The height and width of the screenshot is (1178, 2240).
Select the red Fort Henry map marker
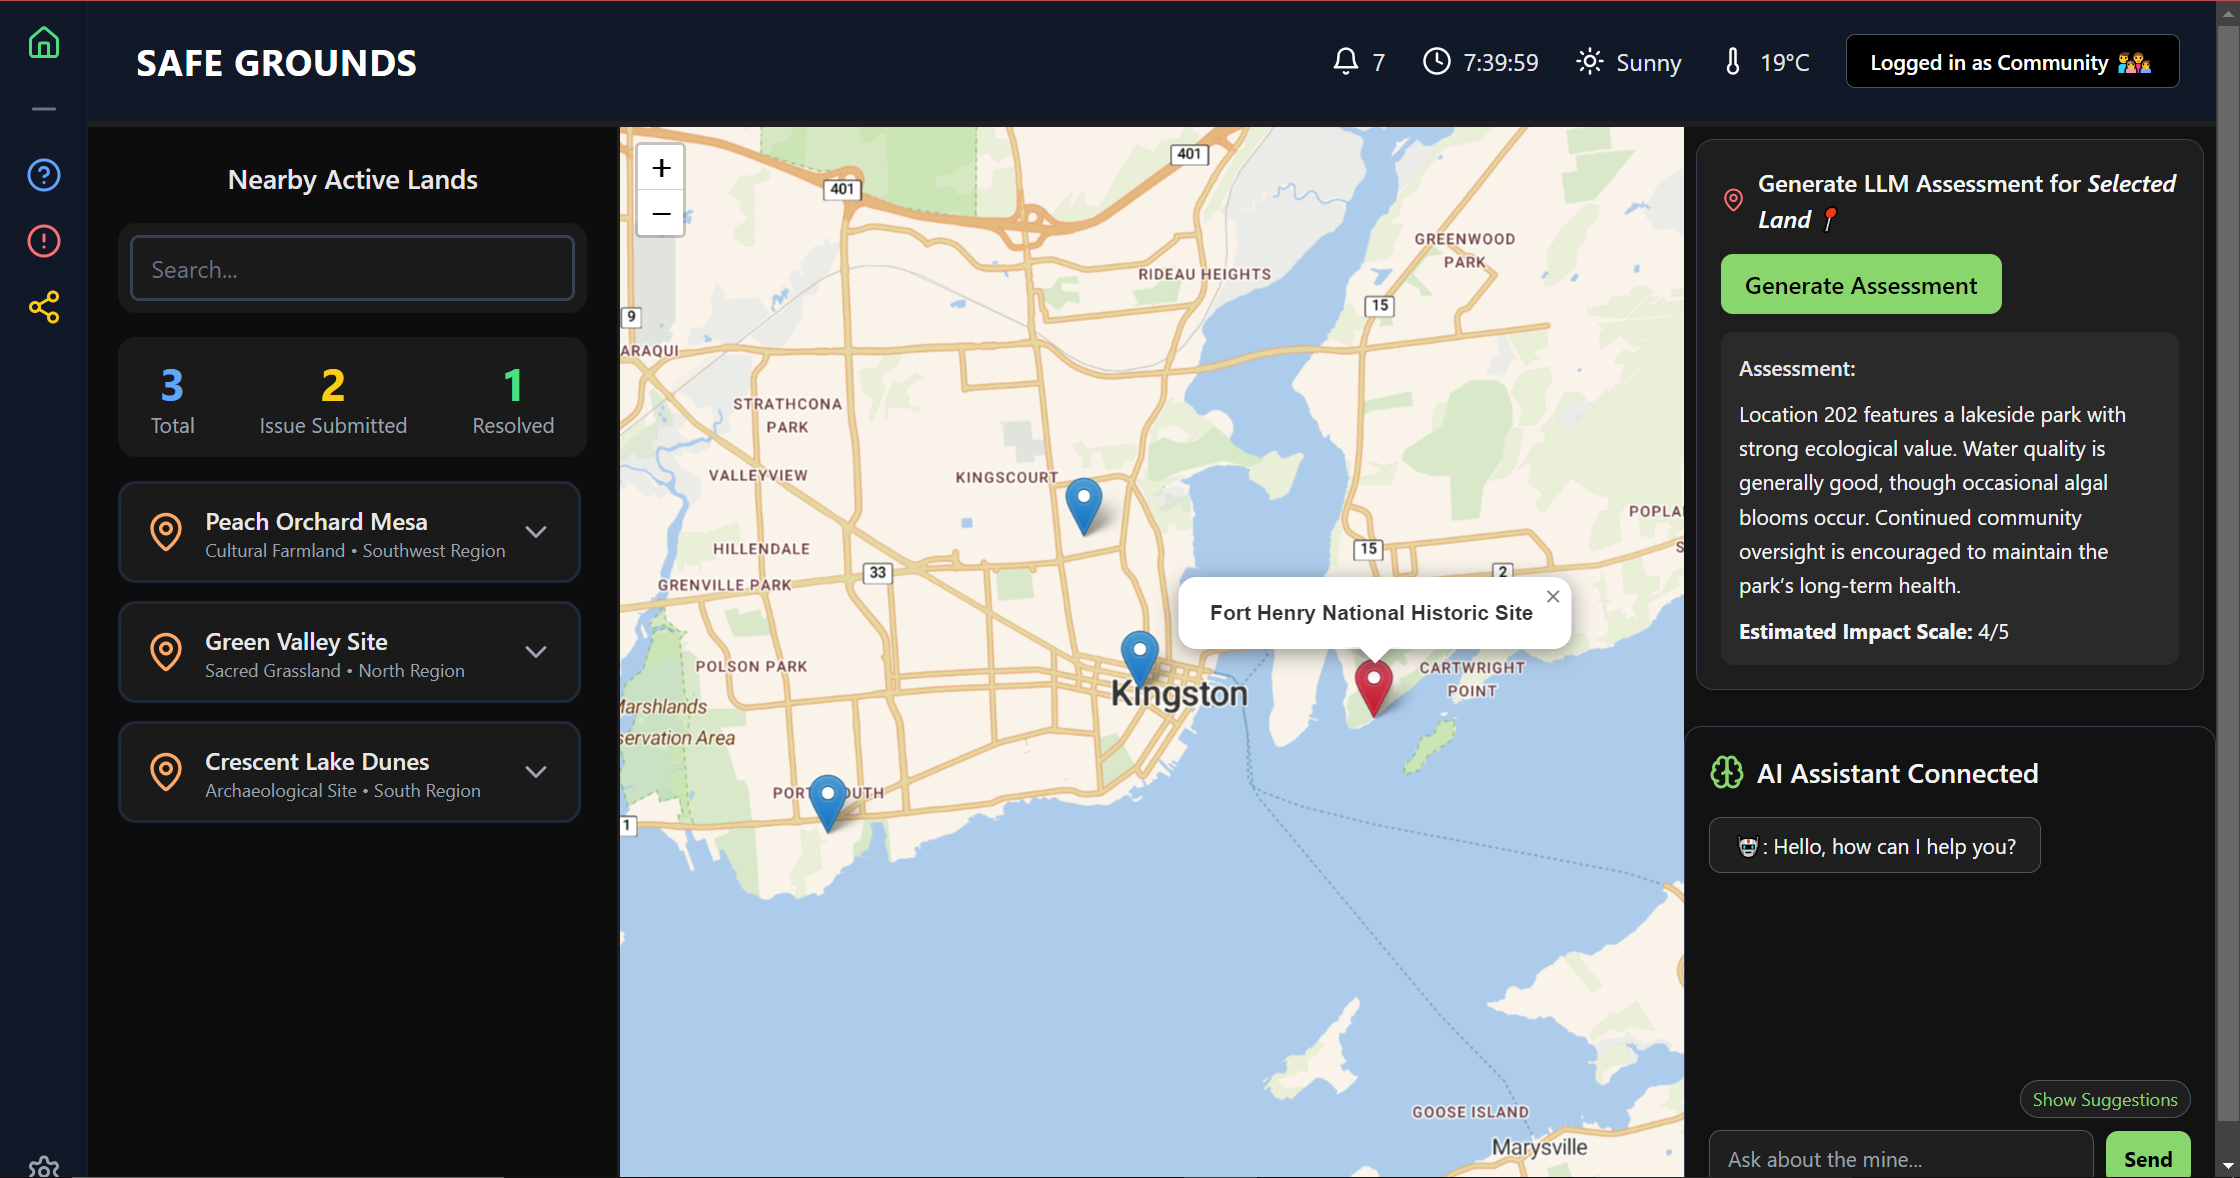[1374, 684]
